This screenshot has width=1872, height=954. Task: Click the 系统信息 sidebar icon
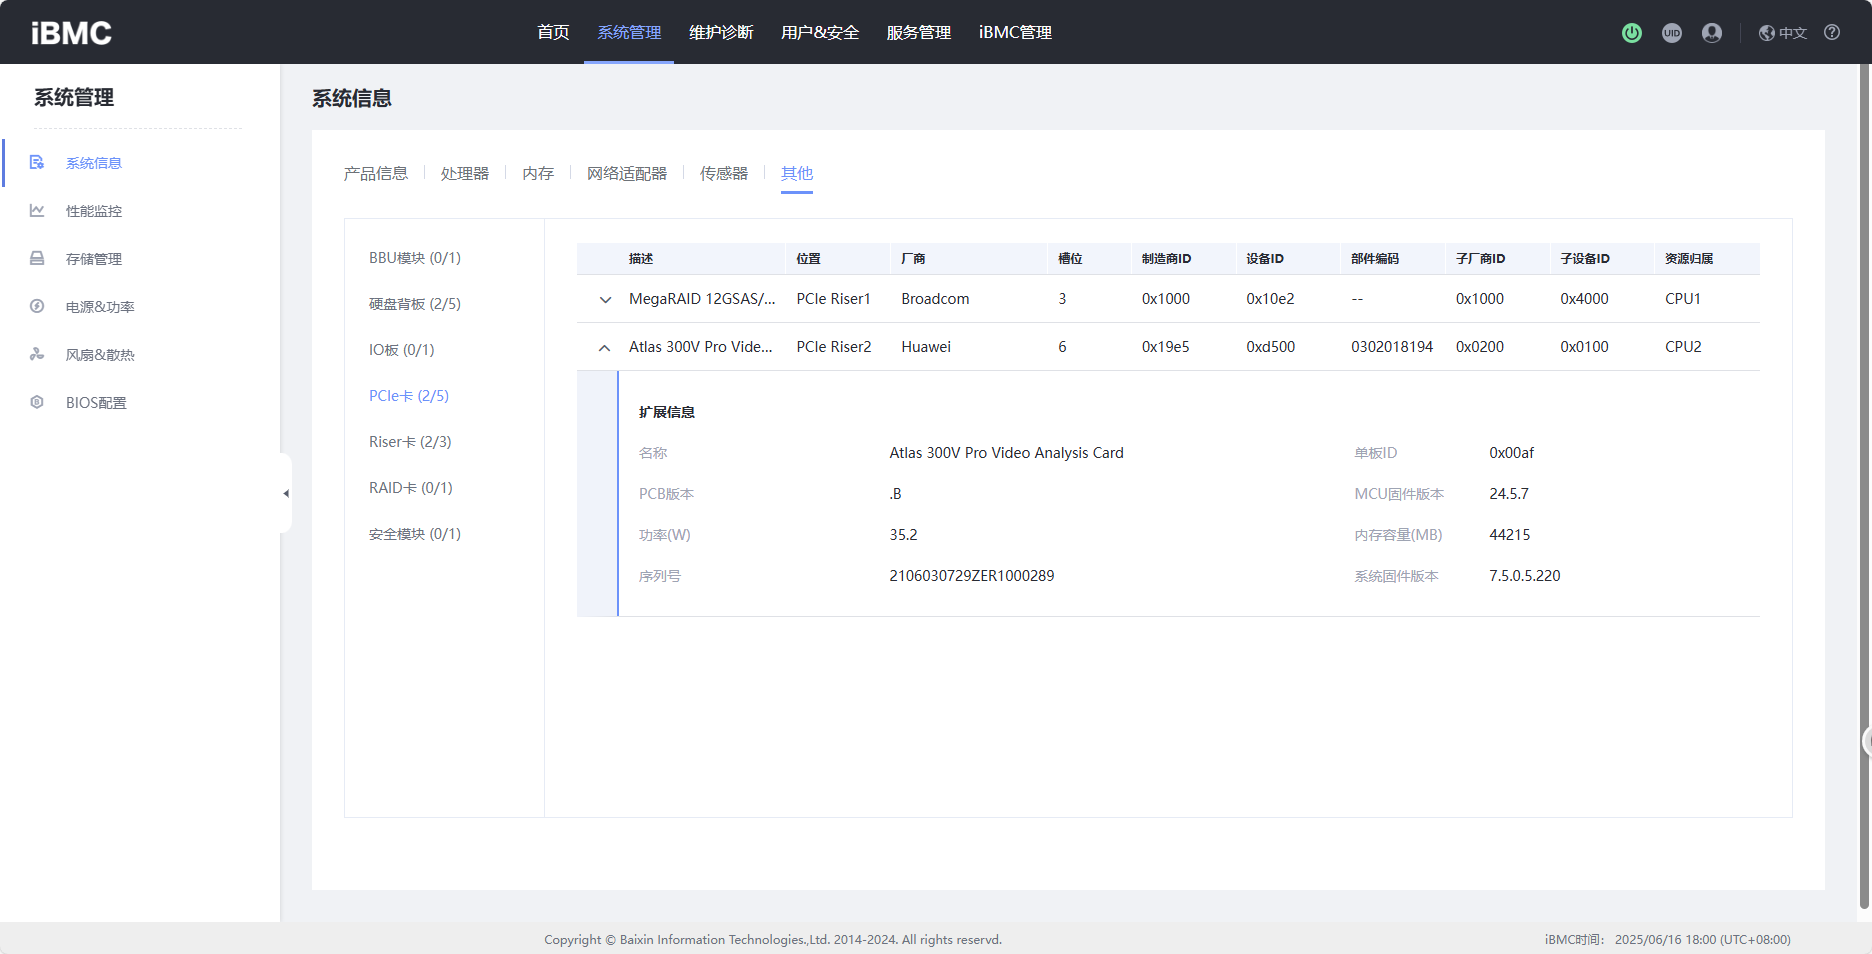click(x=37, y=163)
